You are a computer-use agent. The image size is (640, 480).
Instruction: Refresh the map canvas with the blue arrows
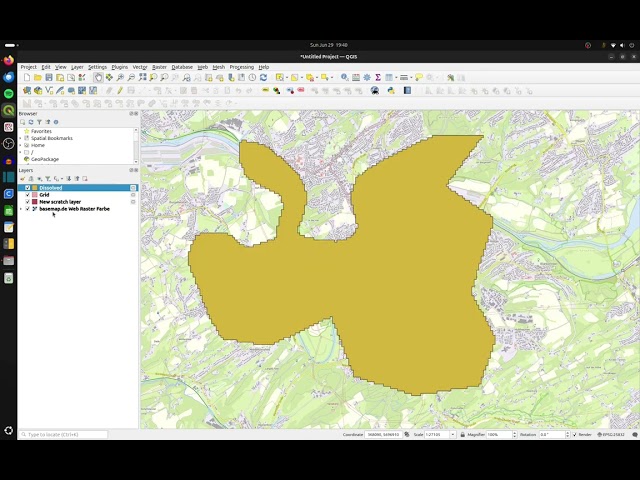[x=264, y=78]
